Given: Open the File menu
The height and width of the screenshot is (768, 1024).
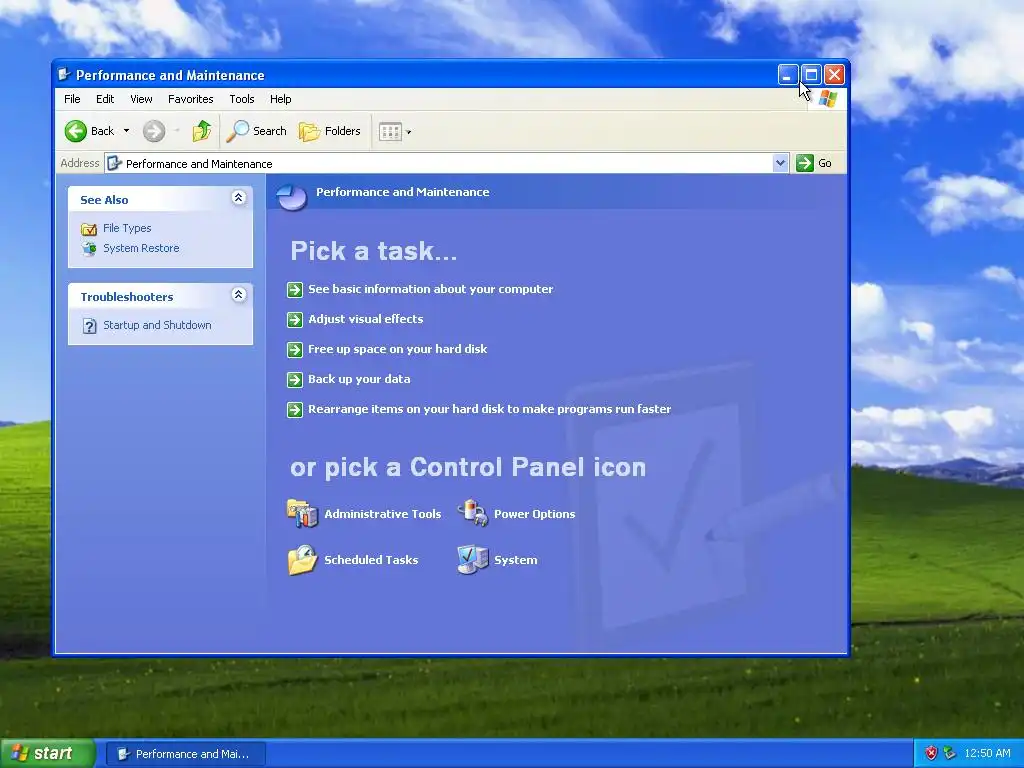Looking at the screenshot, I should (x=72, y=99).
